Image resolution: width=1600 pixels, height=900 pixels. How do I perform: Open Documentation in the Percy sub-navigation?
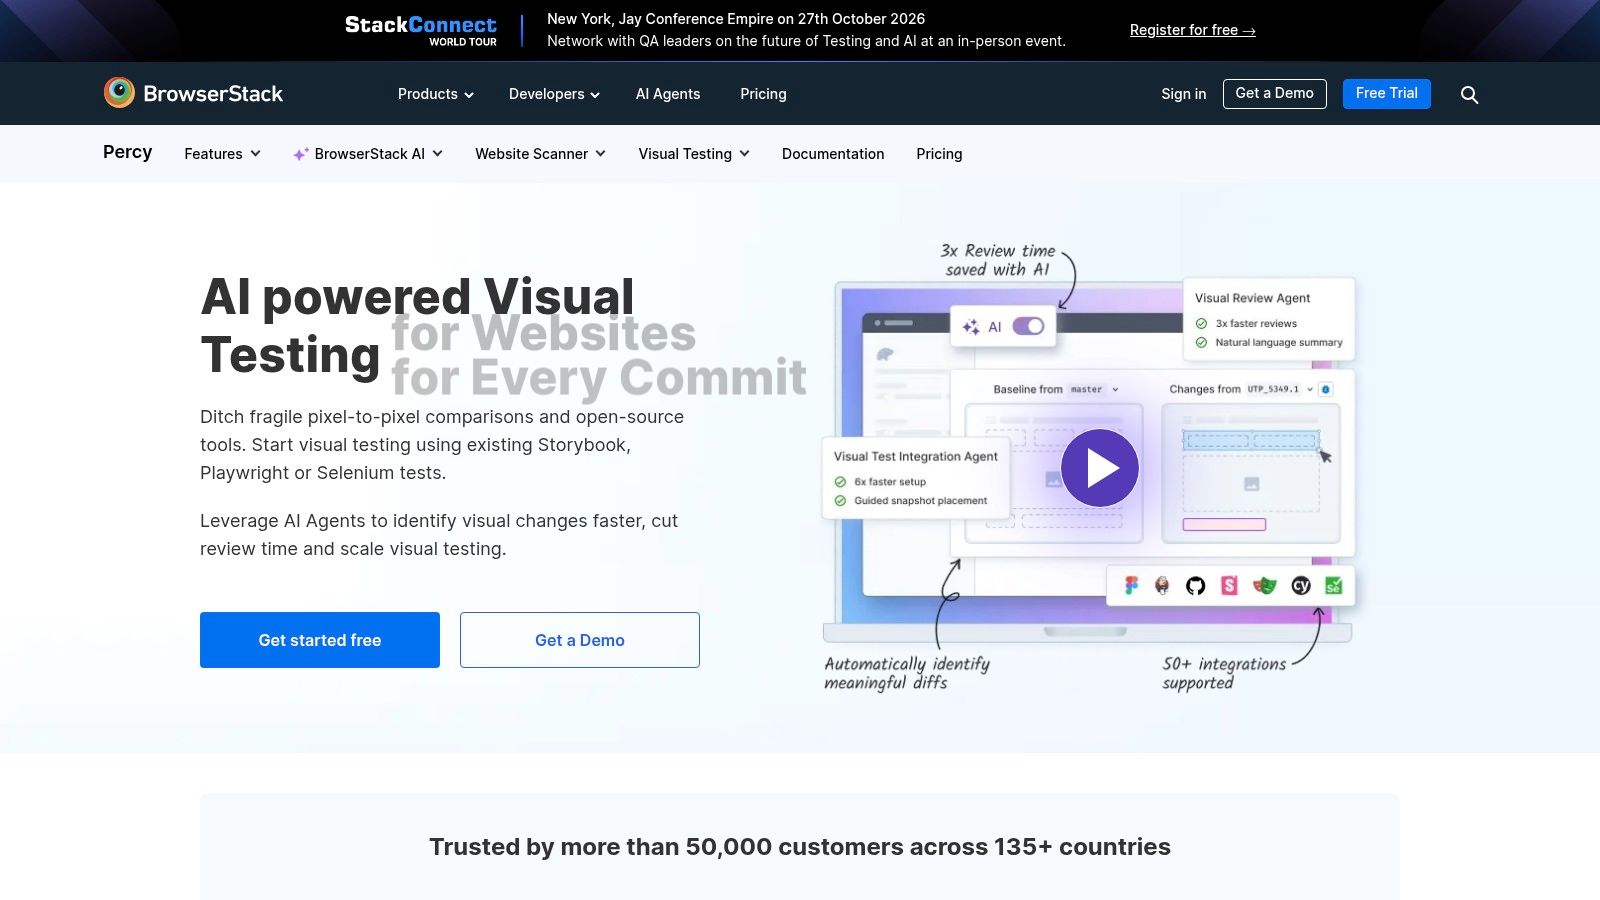tap(833, 154)
